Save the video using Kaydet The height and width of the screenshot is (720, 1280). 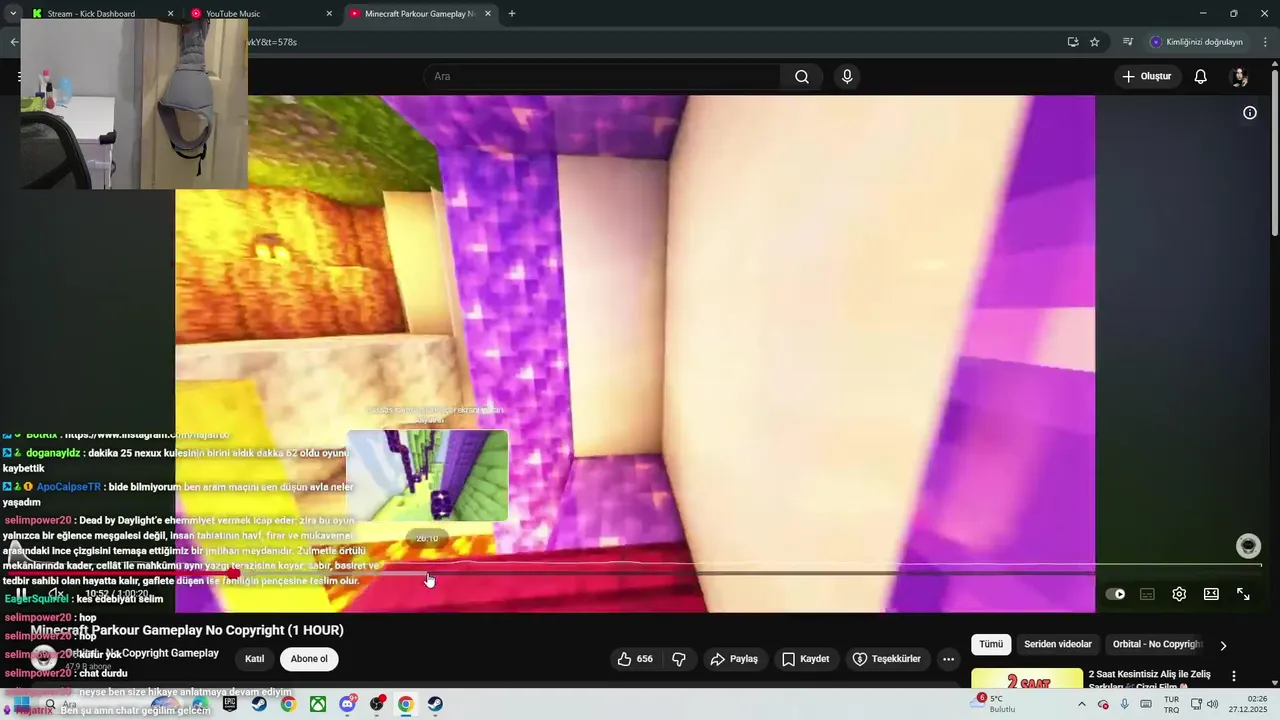click(x=806, y=659)
